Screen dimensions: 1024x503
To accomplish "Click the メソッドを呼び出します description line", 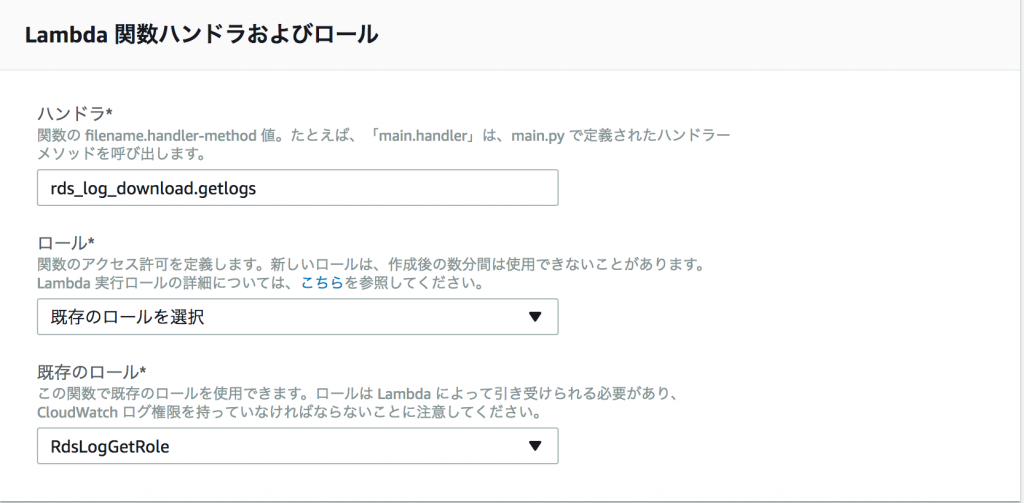I will pyautogui.click(x=121, y=155).
